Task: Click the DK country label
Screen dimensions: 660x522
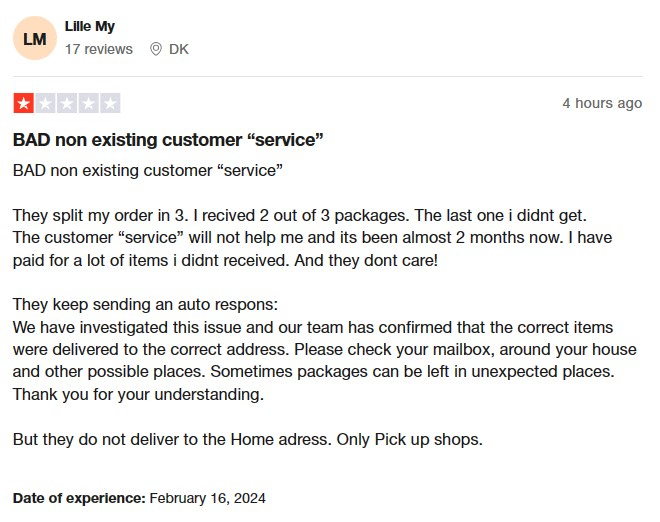Action: point(179,49)
